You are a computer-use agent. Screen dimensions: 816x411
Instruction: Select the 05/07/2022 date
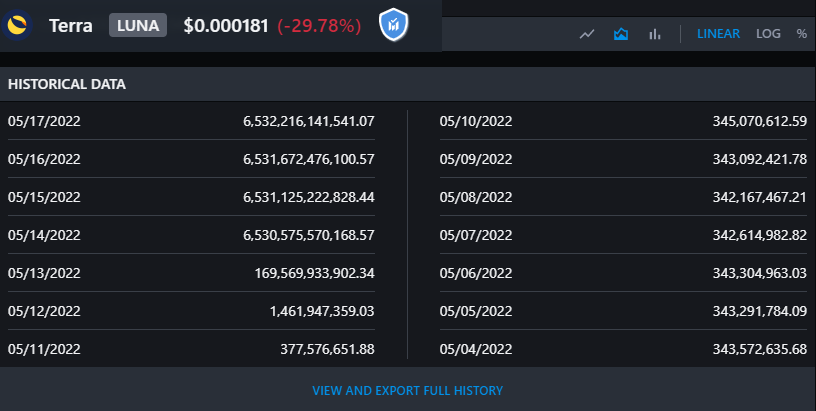pos(476,235)
